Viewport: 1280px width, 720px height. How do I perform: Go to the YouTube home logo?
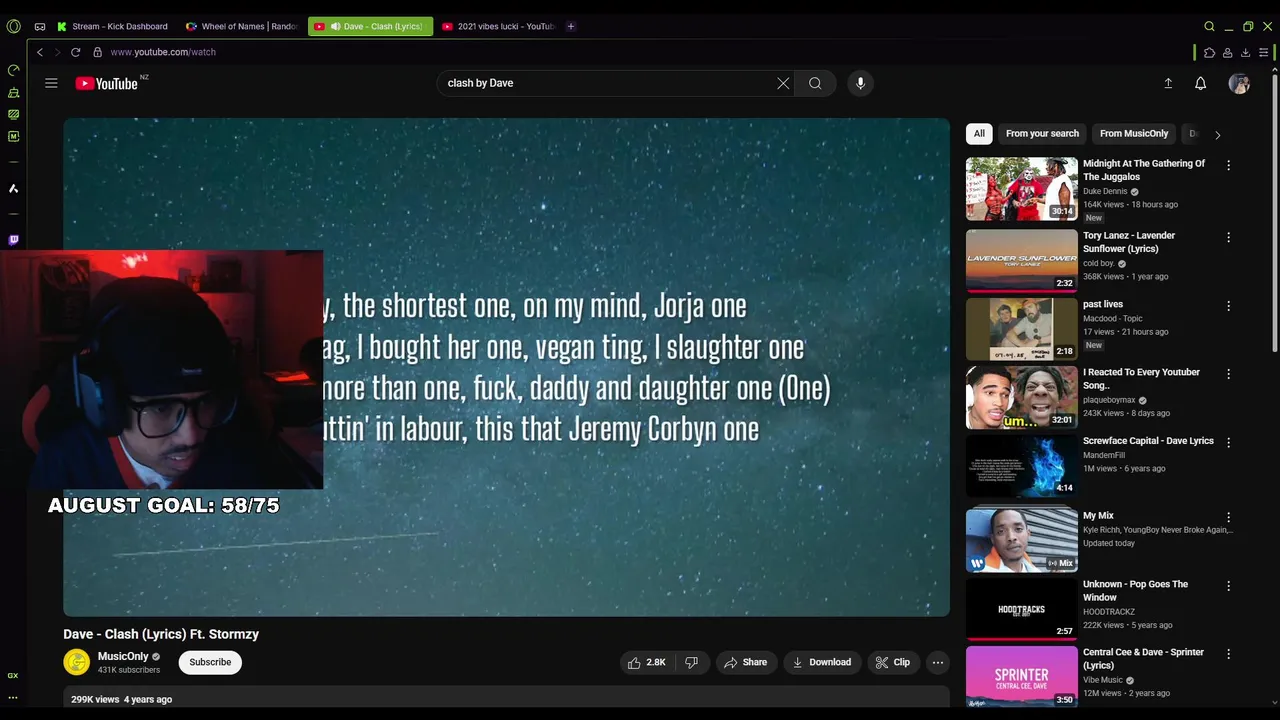coord(106,83)
